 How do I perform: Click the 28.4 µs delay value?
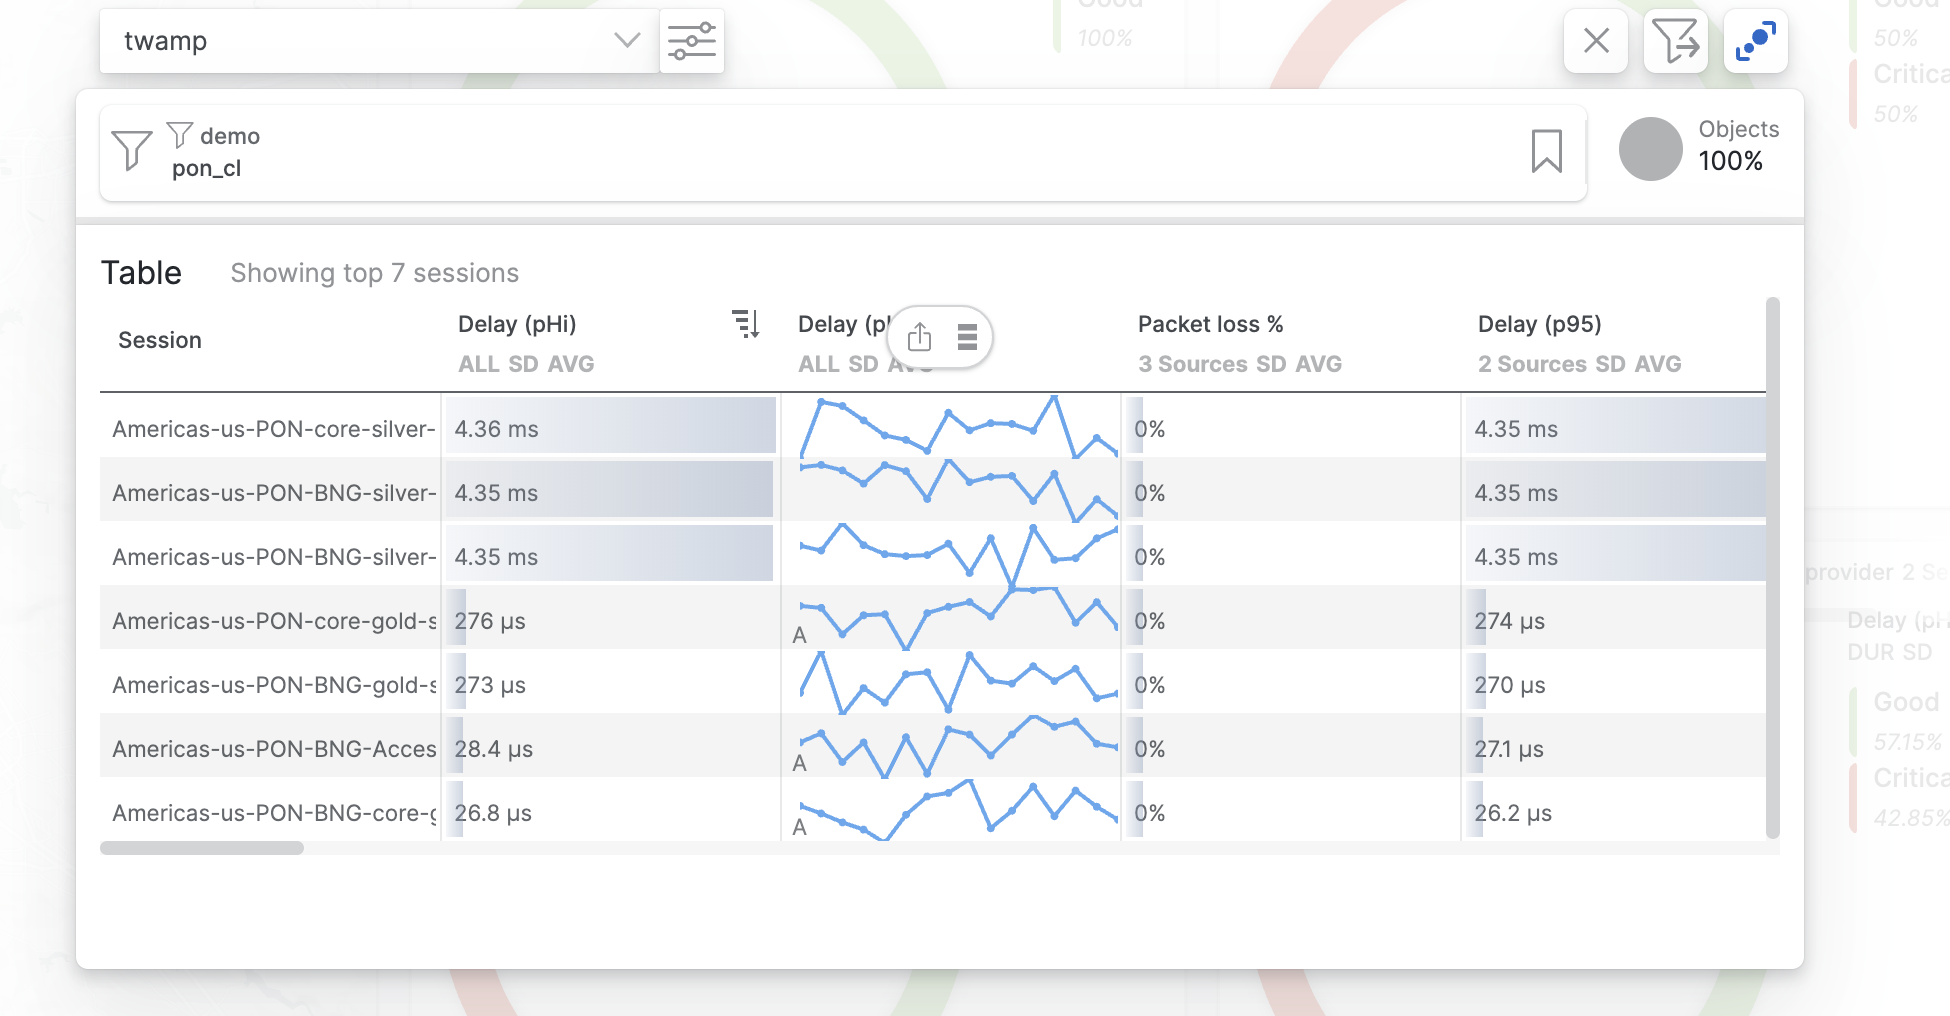(x=493, y=749)
